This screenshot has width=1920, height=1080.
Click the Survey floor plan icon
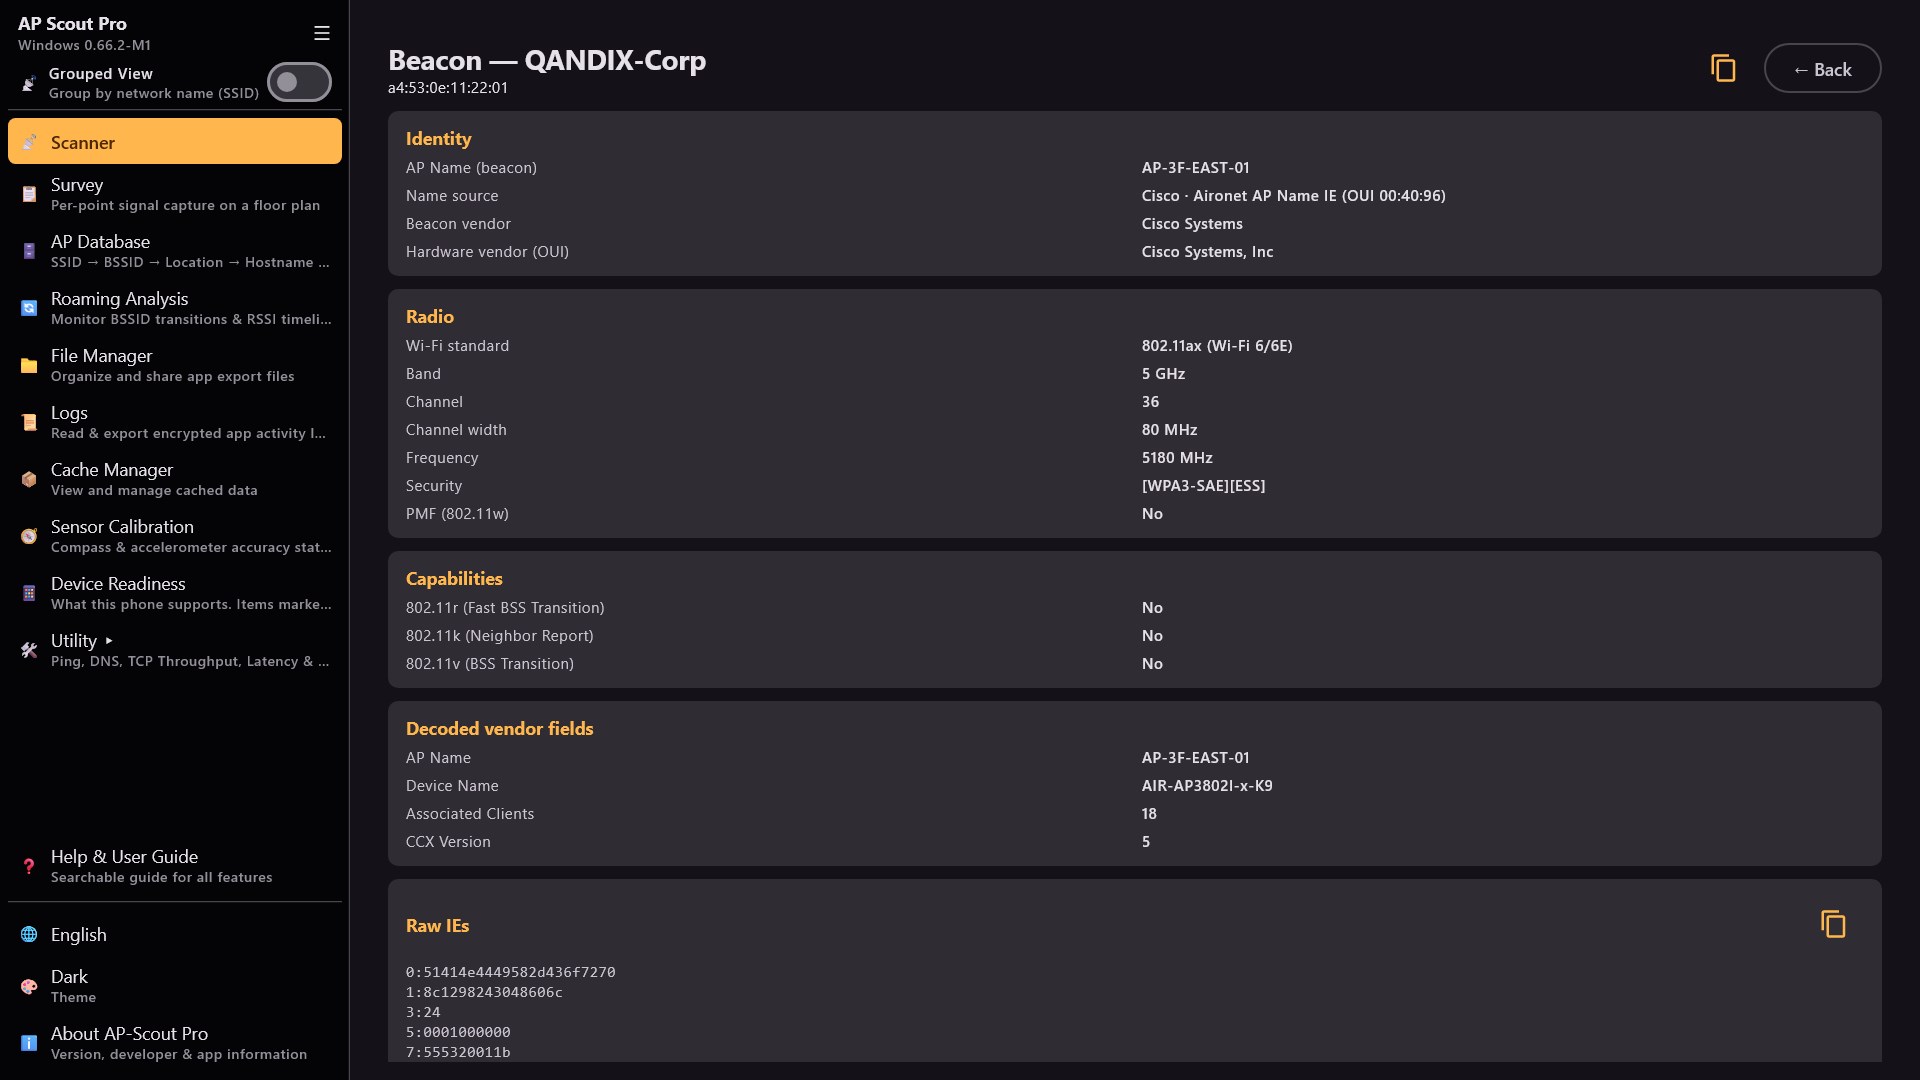pyautogui.click(x=29, y=194)
